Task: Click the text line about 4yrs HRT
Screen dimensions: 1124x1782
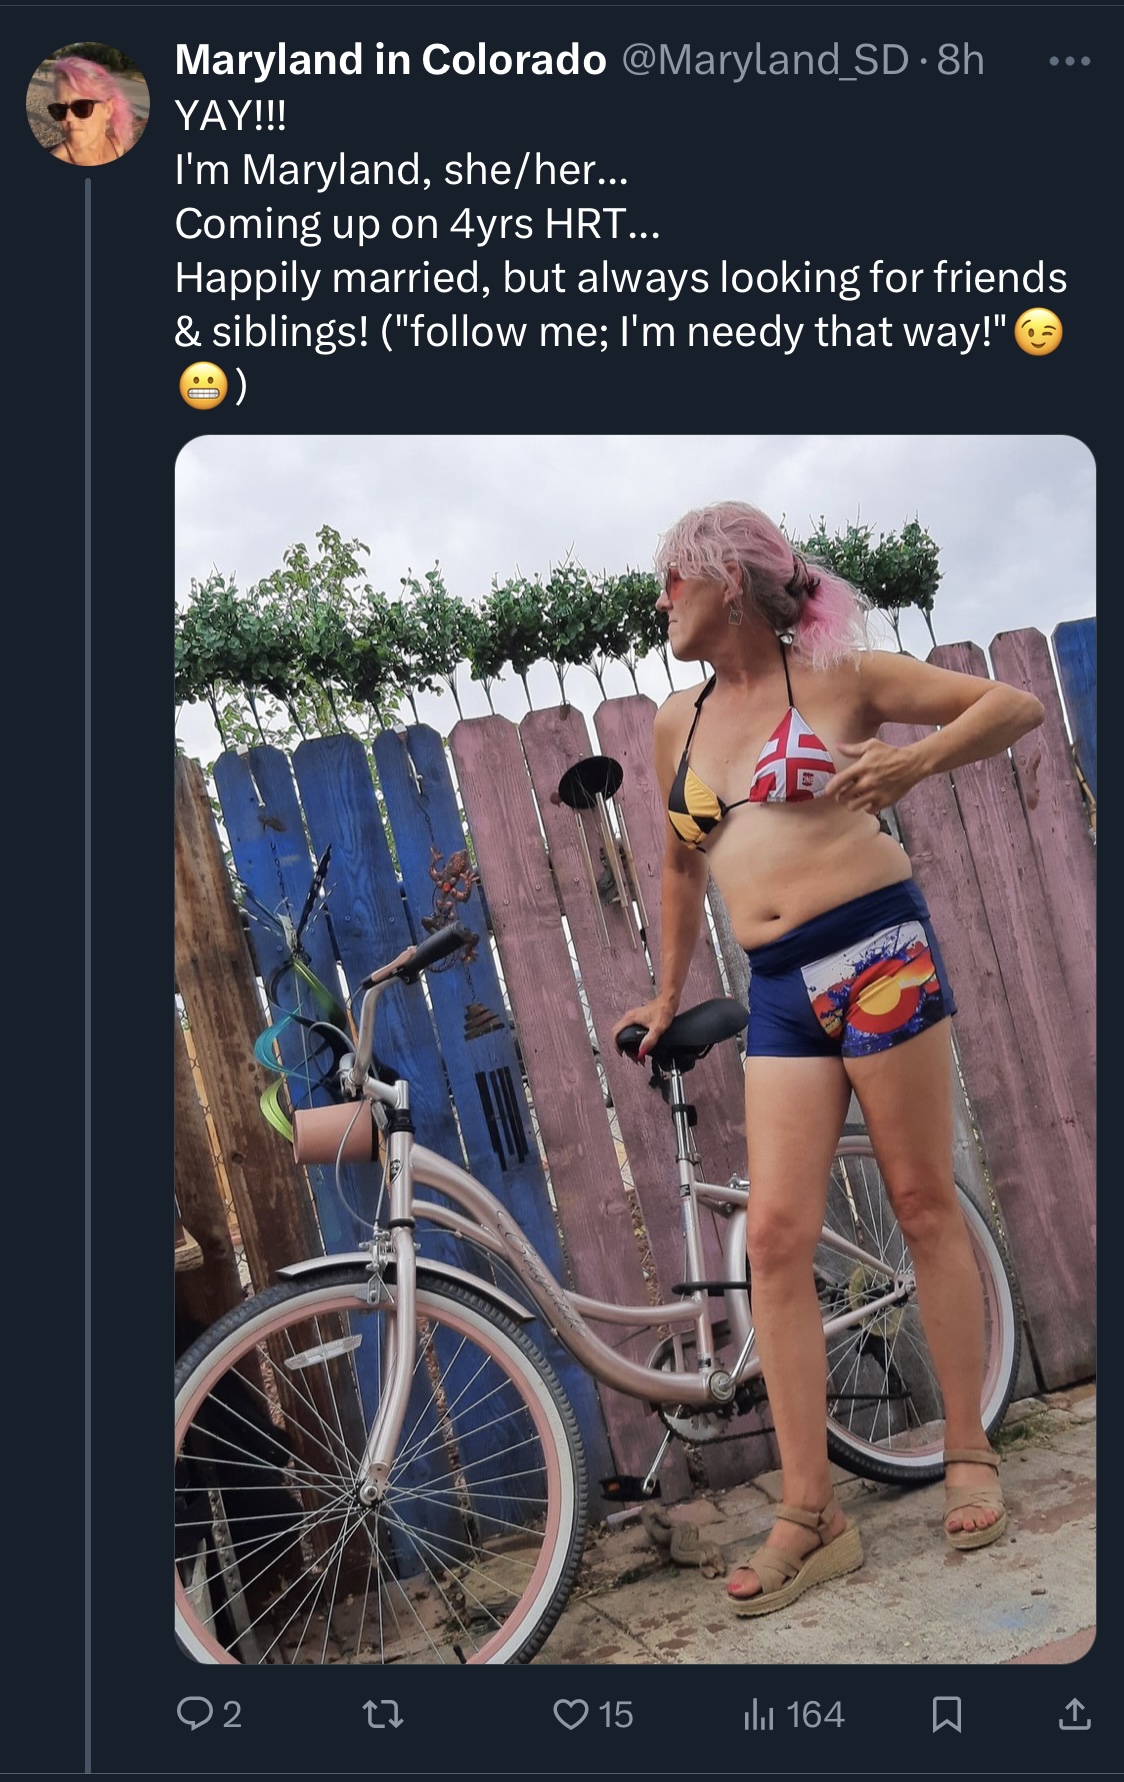Action: click(417, 224)
